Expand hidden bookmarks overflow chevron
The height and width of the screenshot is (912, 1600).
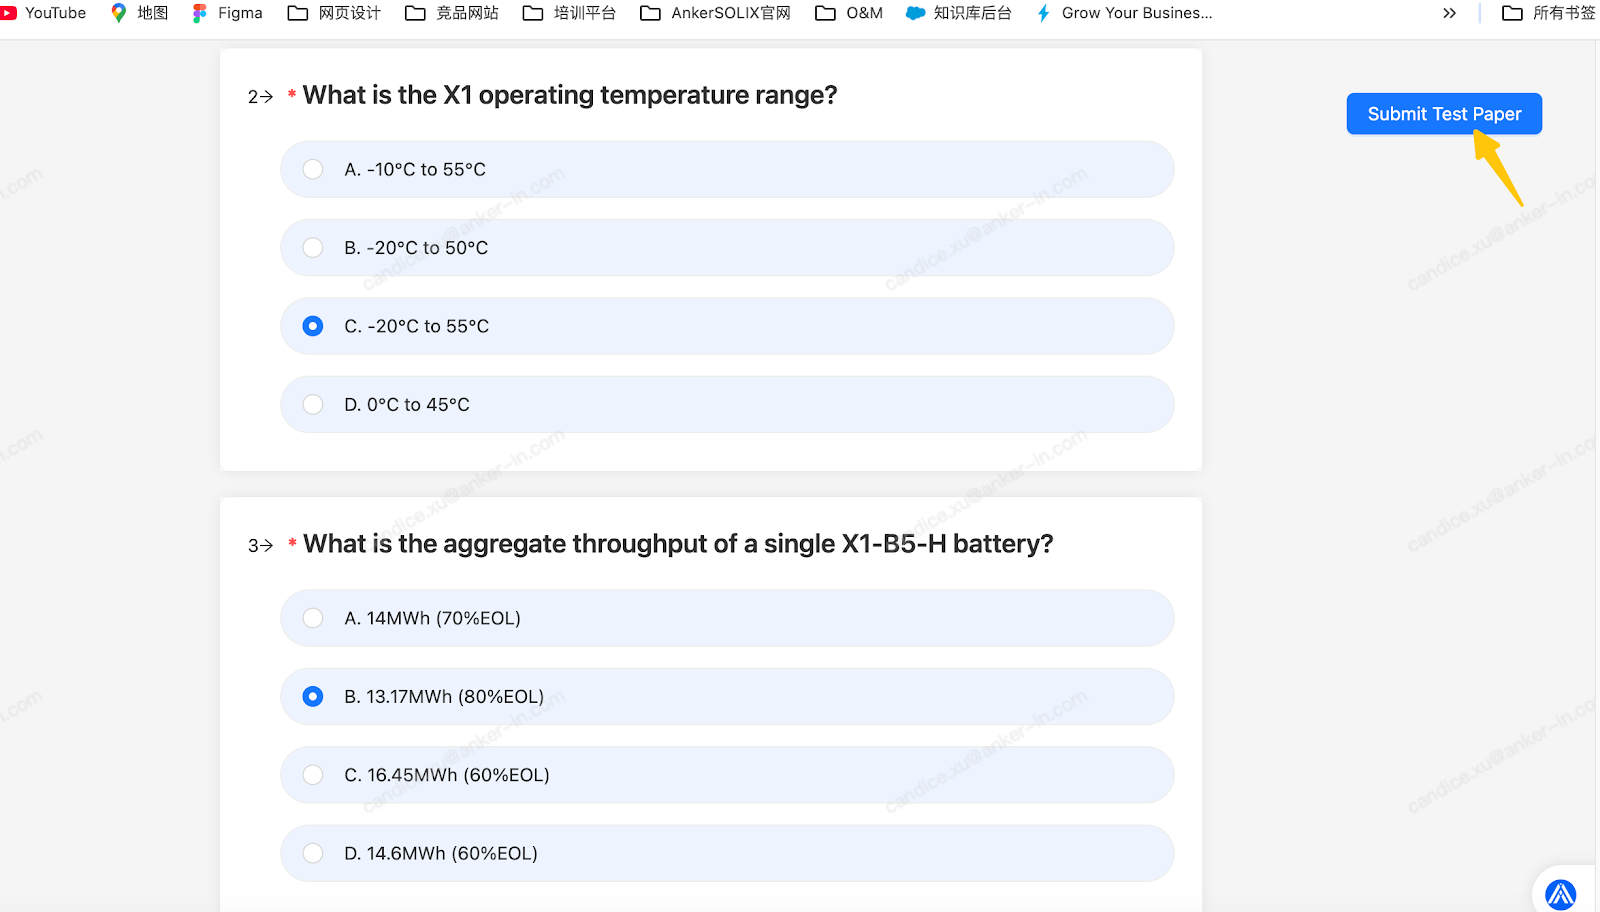[1449, 13]
